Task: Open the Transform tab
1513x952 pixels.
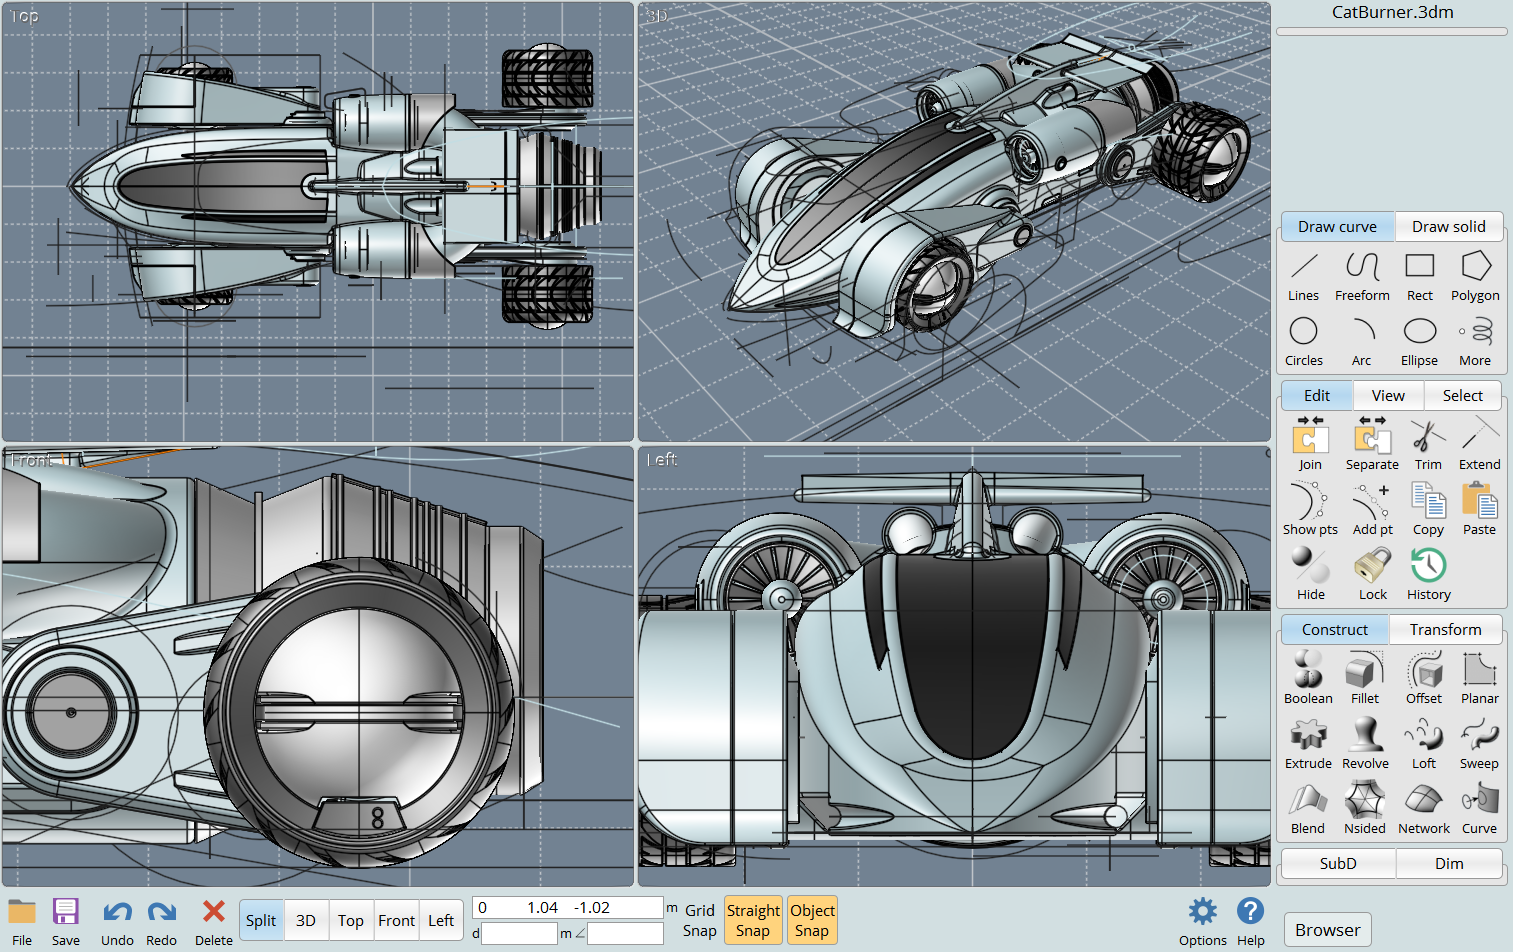Action: point(1445,629)
